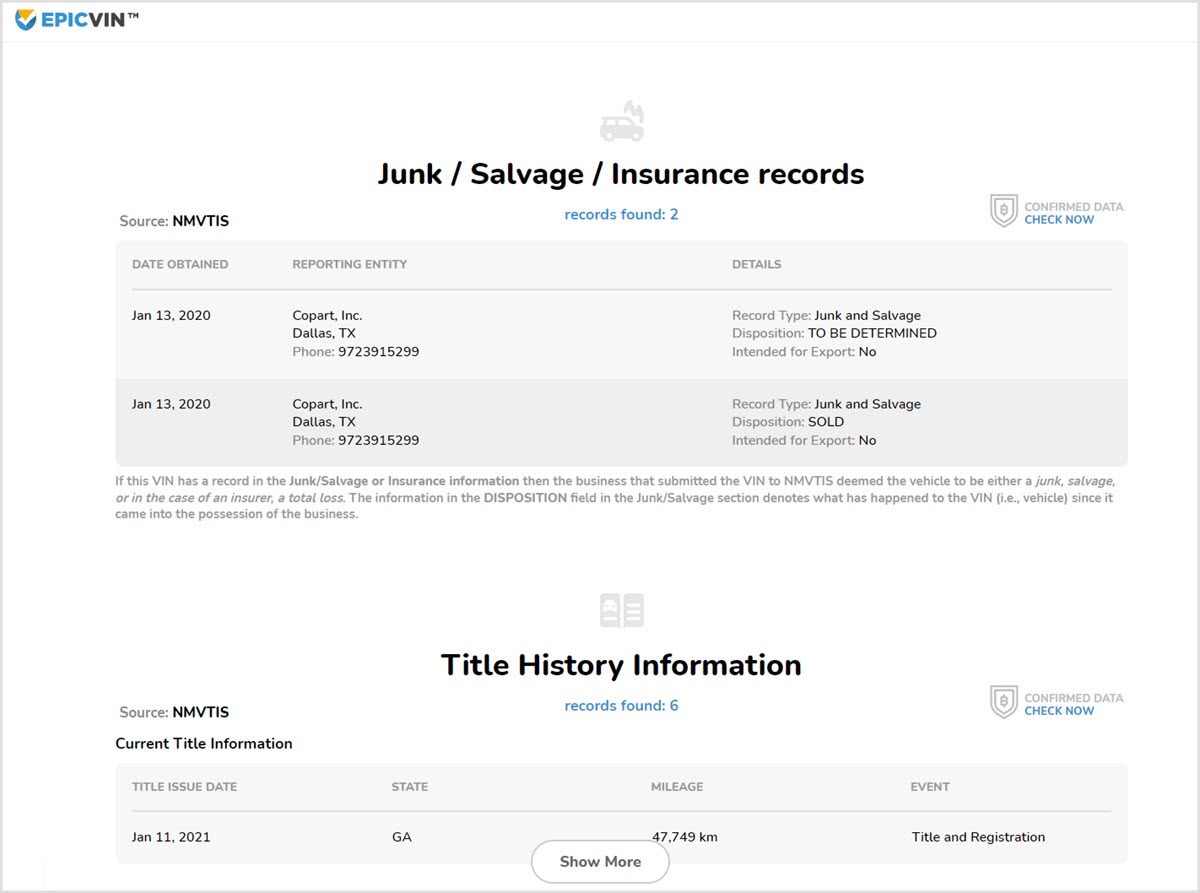Click 'Disposition: TO BE DETERMINED' text

[834, 333]
